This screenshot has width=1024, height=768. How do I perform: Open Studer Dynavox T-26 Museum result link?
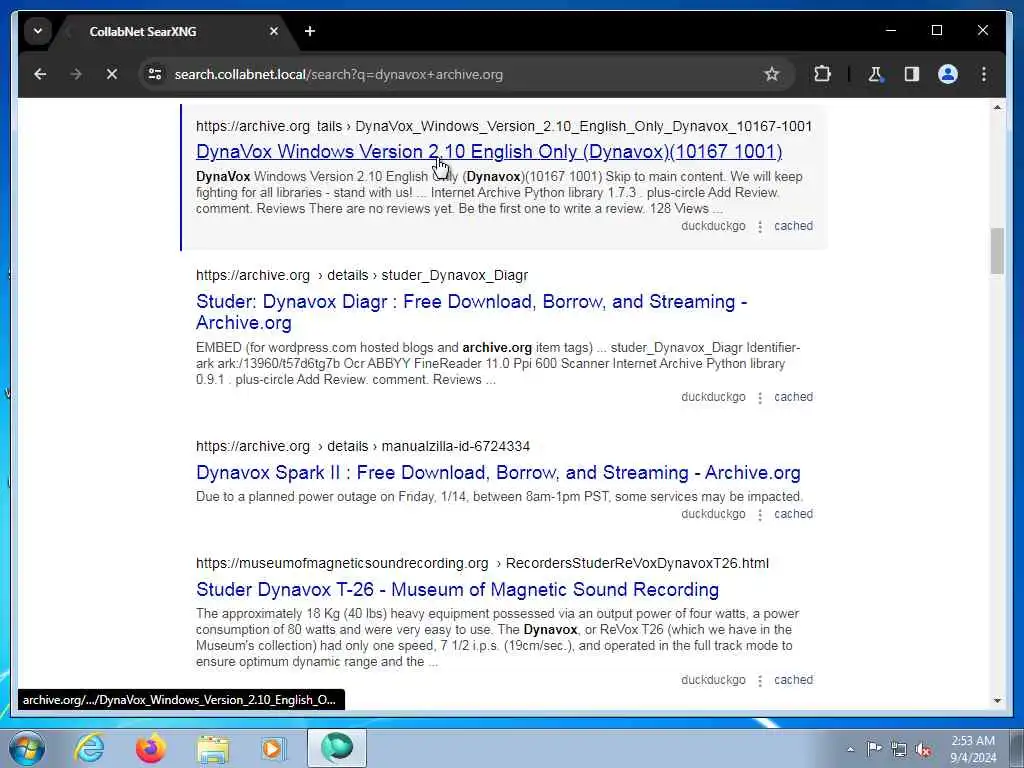coord(457,589)
